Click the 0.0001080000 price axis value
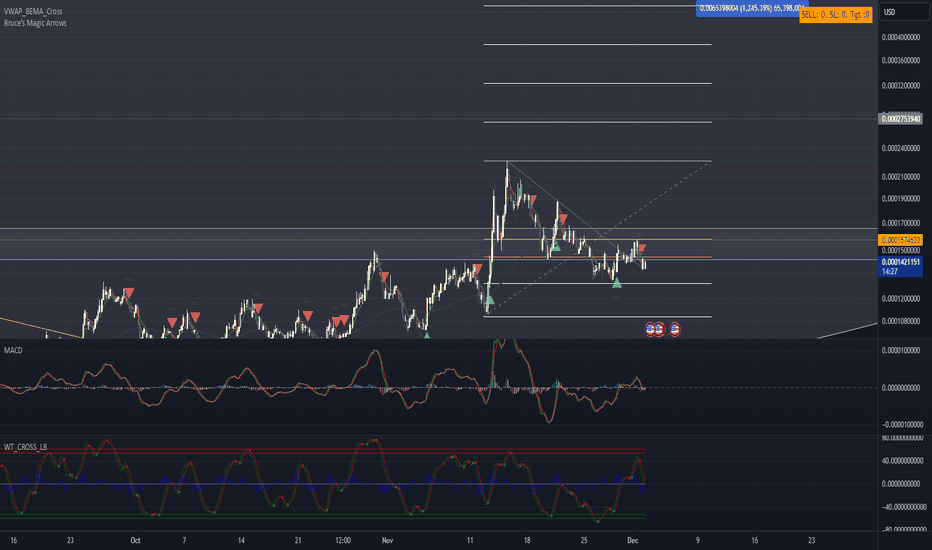This screenshot has width=932, height=550. point(901,321)
